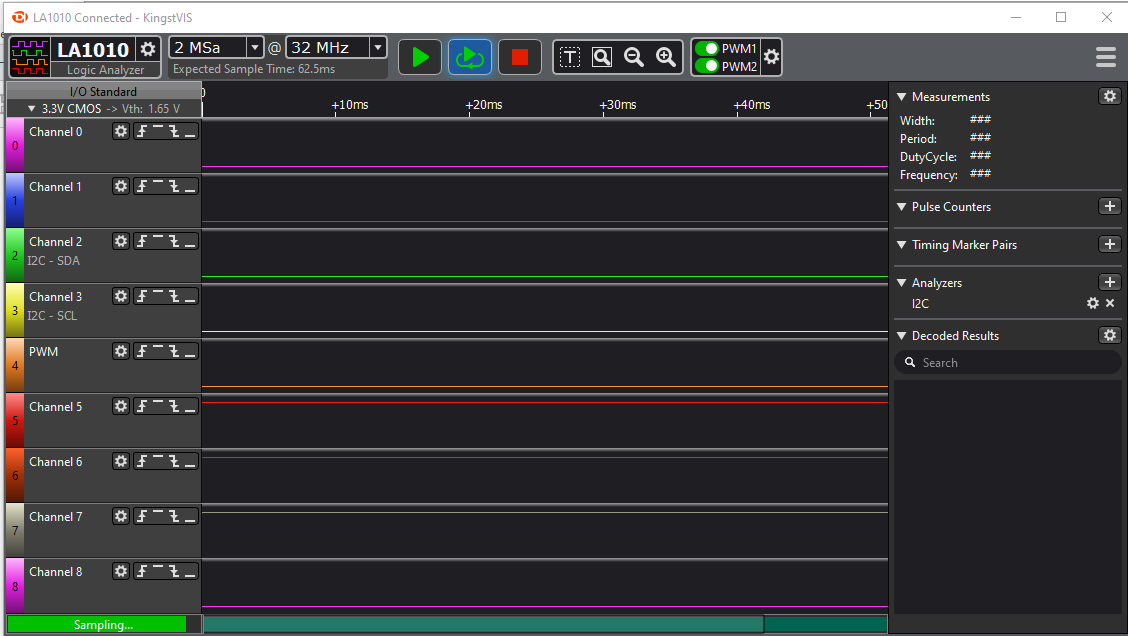The height and width of the screenshot is (636, 1128).
Task: Open the Measurements panel settings gear
Action: coord(1110,96)
